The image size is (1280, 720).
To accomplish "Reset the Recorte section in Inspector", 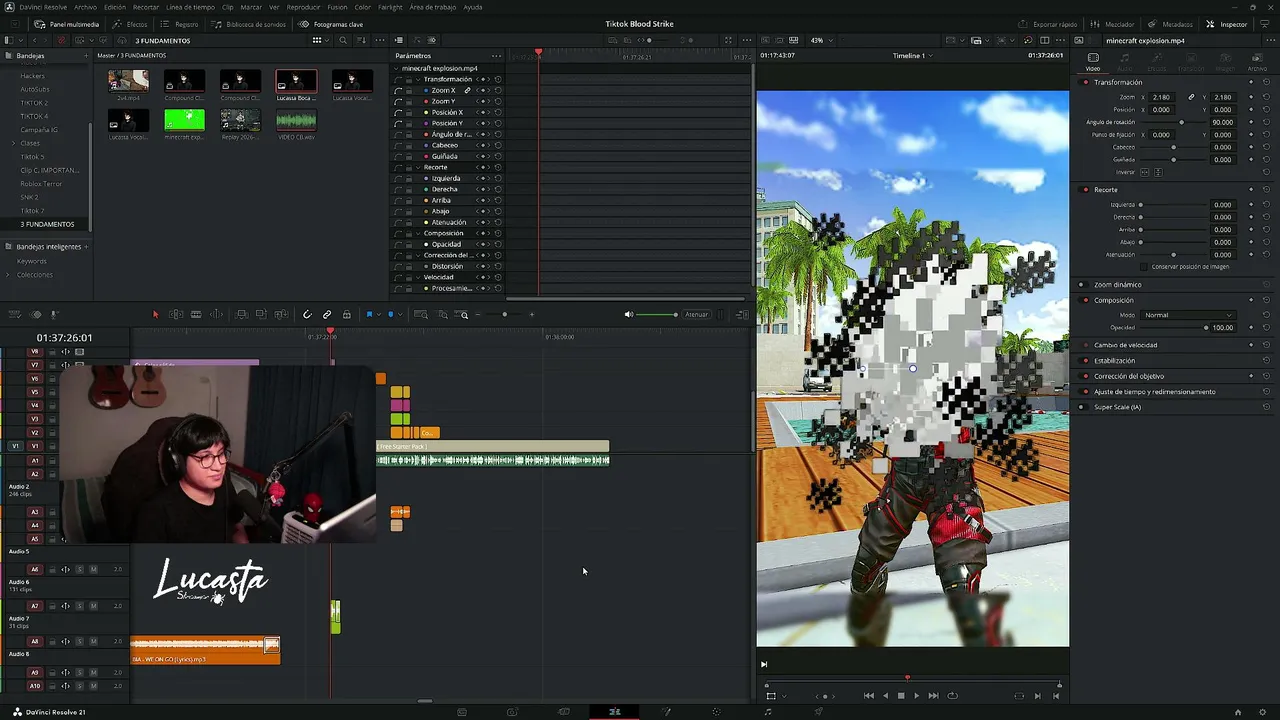I will point(1266,190).
